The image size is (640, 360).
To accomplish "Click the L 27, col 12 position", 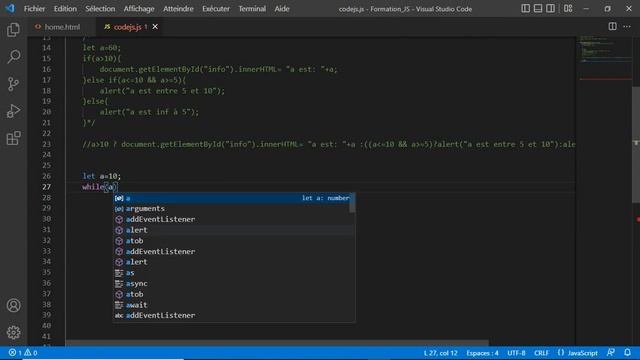I will point(440,353).
